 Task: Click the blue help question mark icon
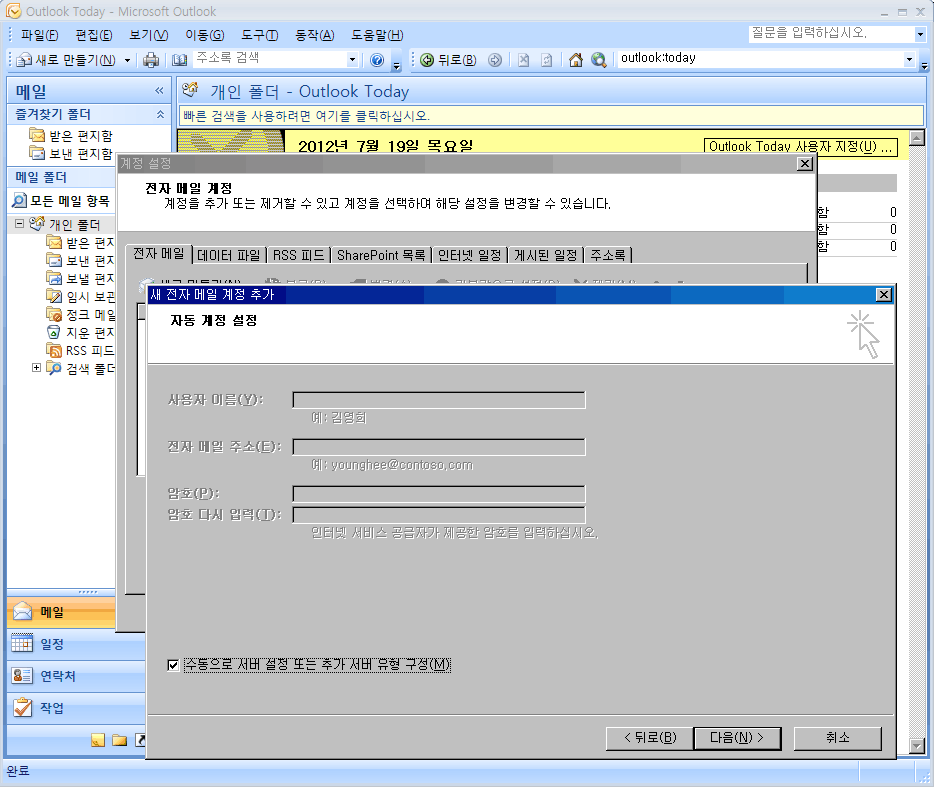coord(376,60)
